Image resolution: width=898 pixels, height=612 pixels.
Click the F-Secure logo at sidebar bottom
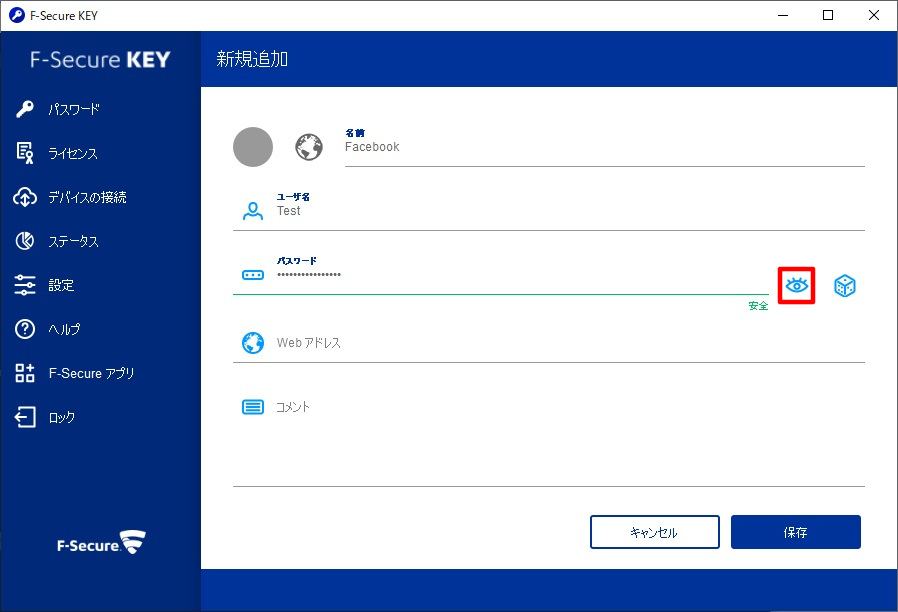click(x=100, y=544)
